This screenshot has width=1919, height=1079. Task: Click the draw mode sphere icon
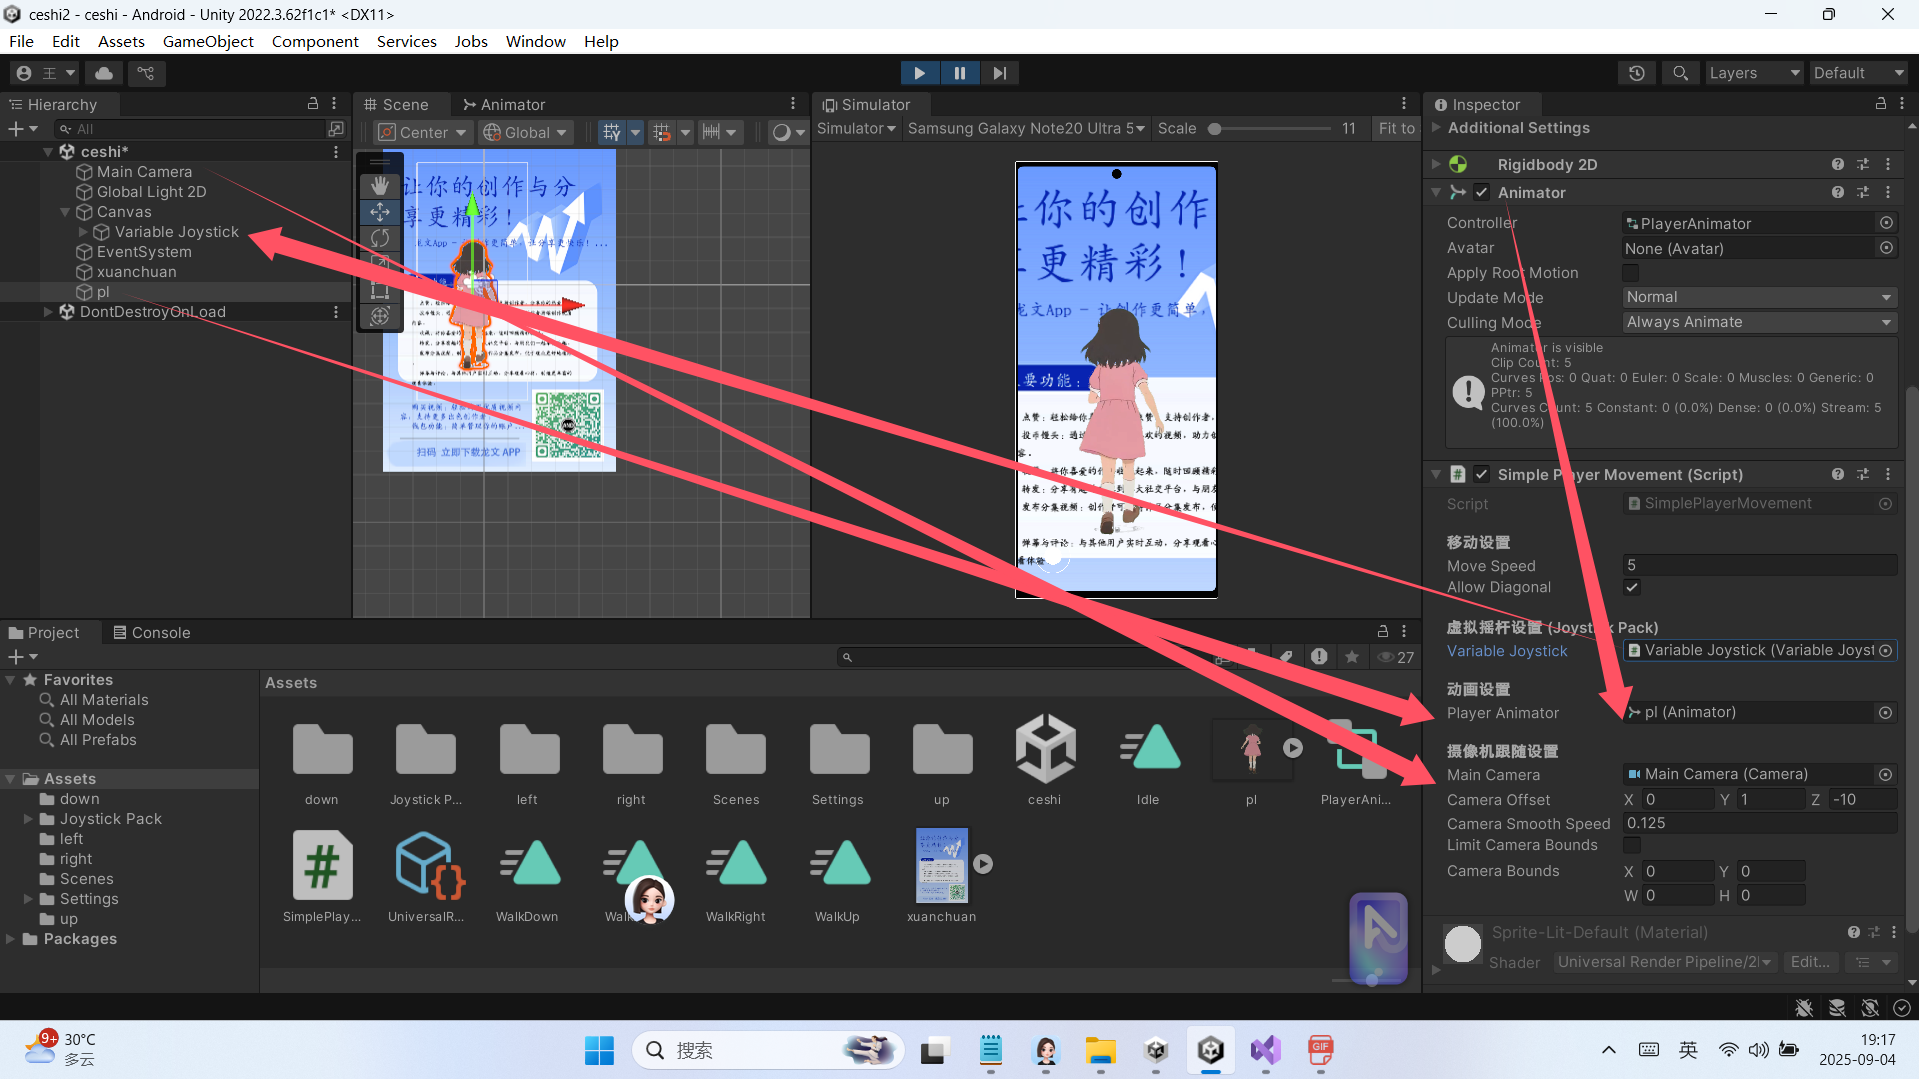782,132
